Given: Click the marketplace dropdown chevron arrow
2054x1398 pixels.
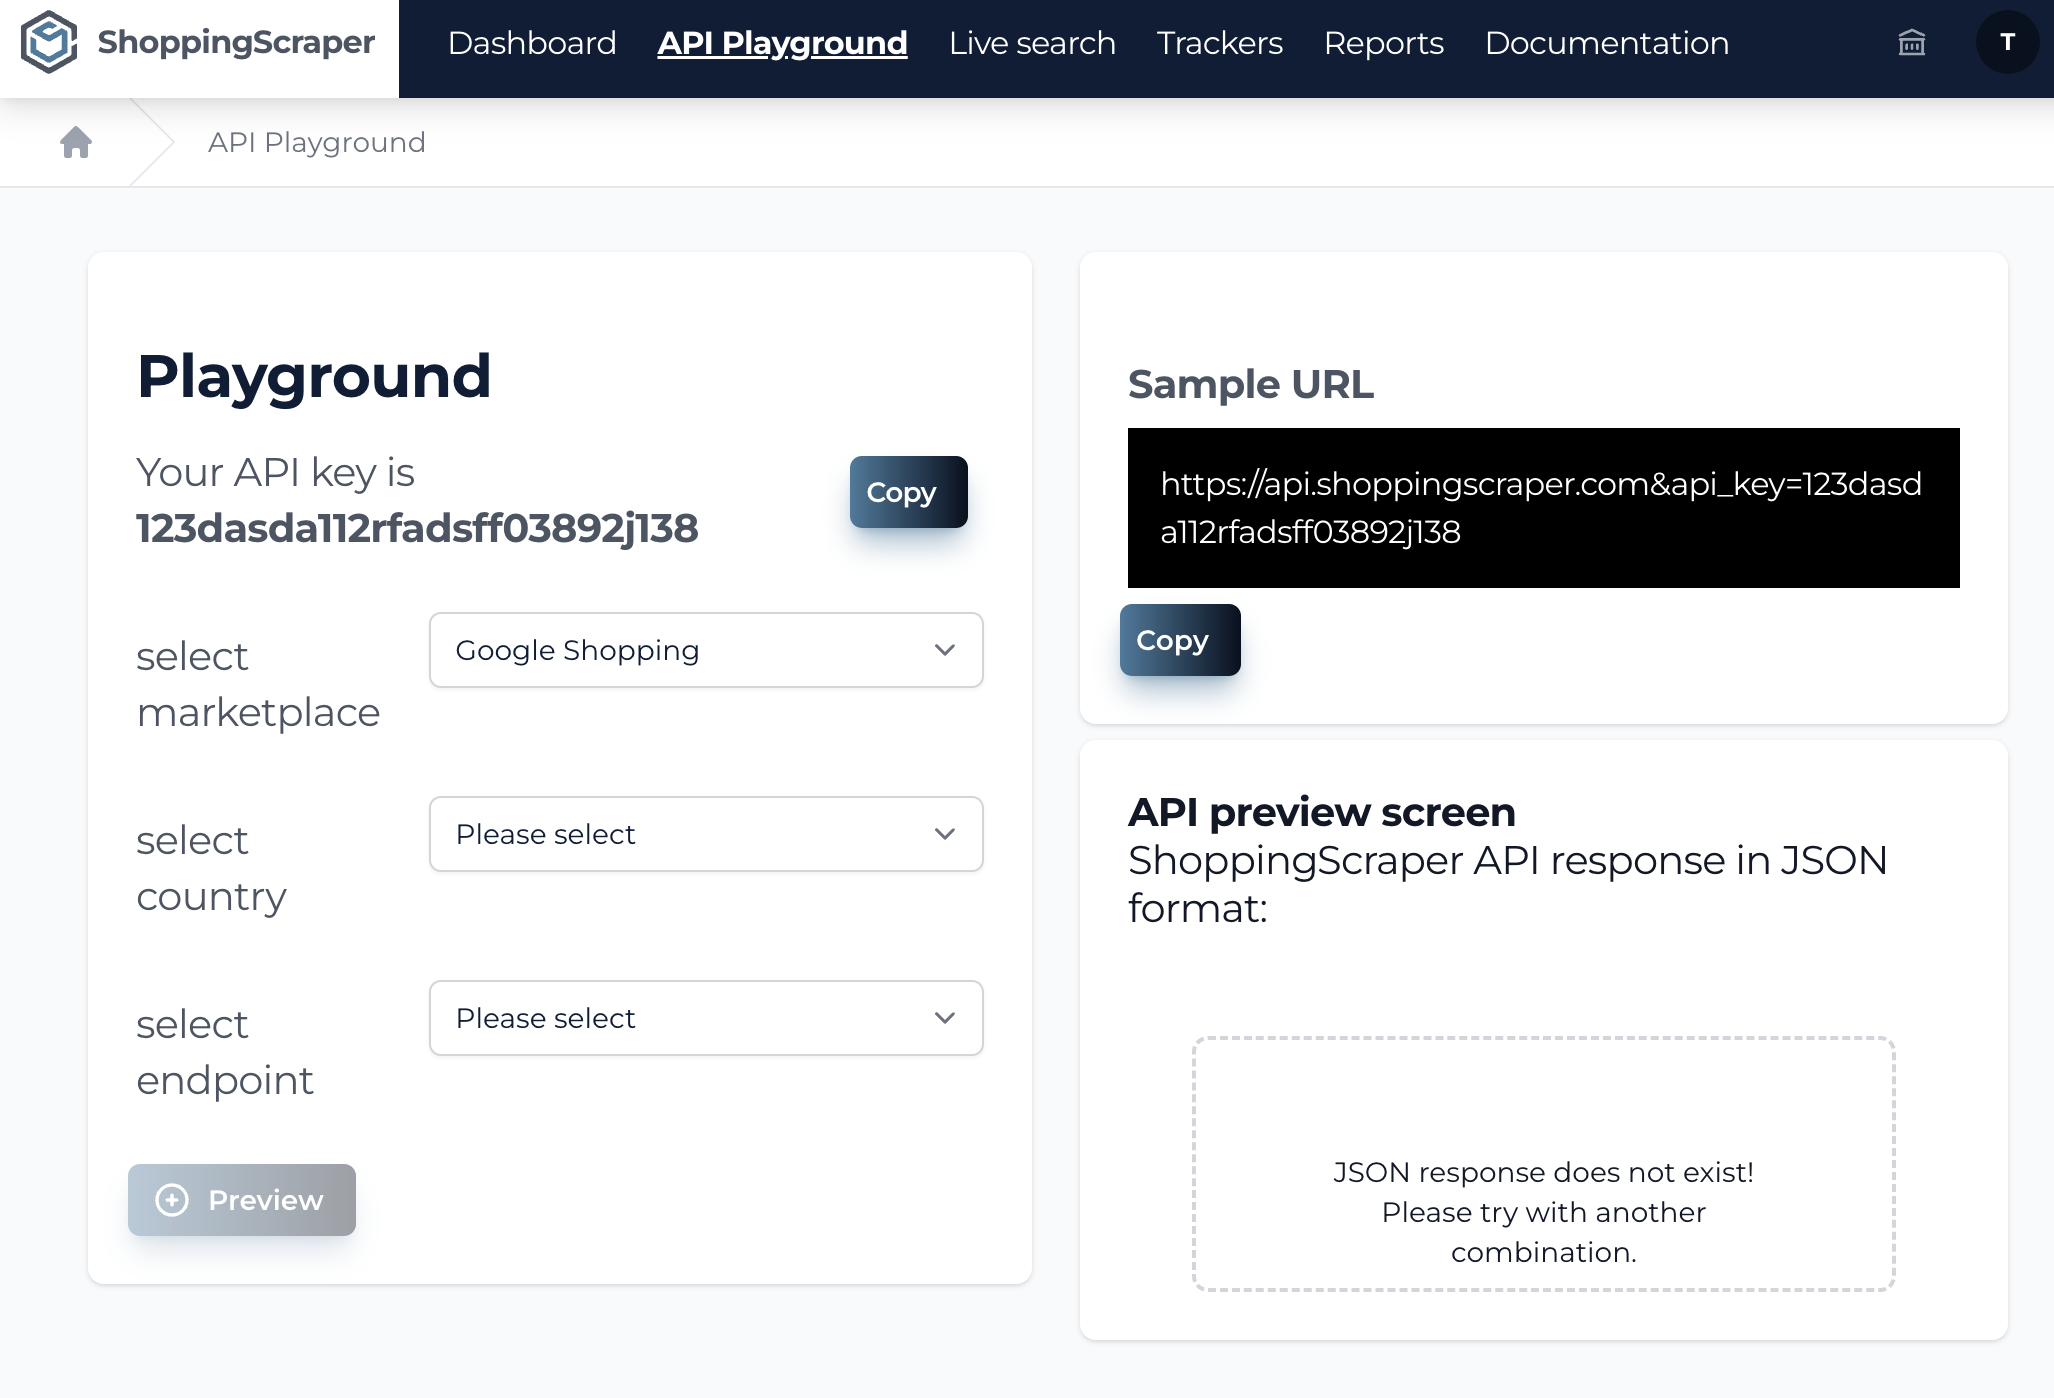Looking at the screenshot, I should tap(944, 651).
